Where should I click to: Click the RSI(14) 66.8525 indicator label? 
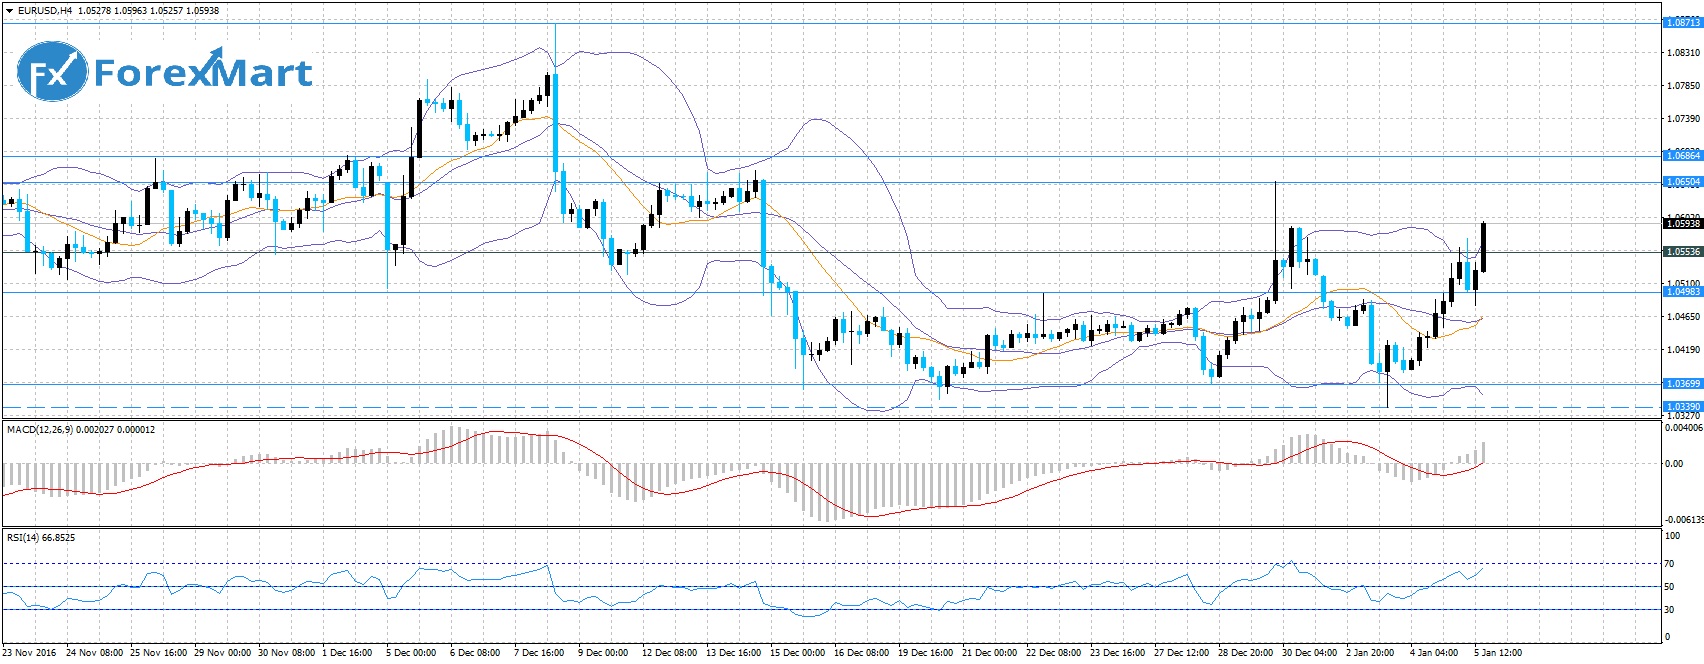coord(41,537)
